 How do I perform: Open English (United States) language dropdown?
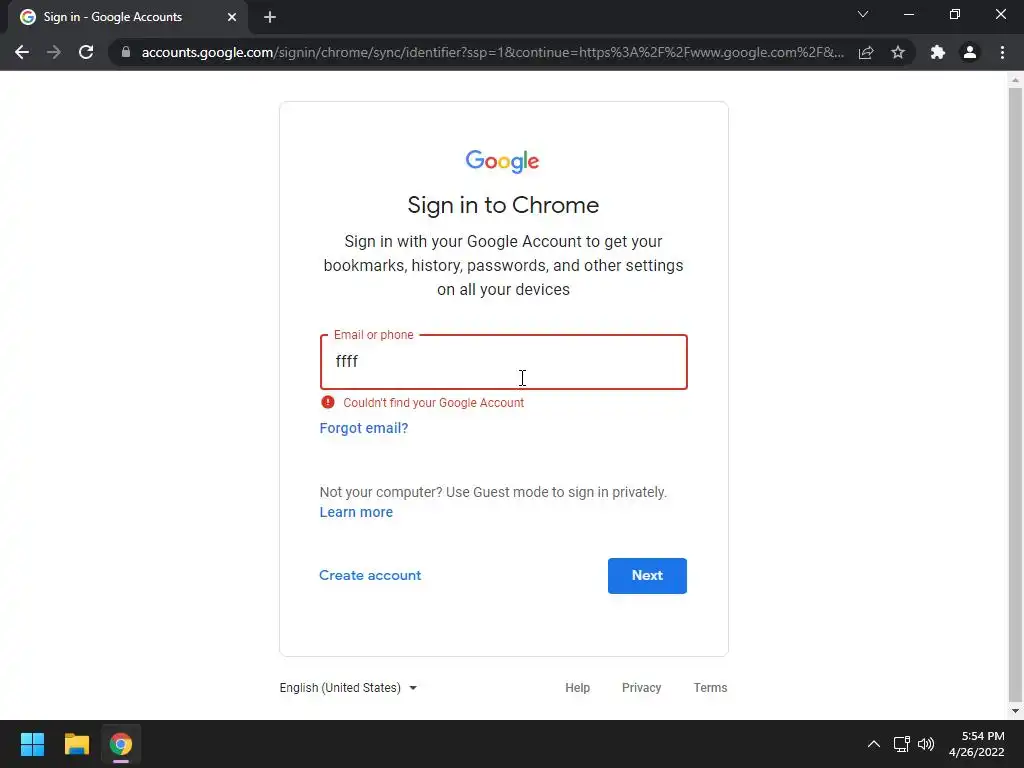click(348, 688)
